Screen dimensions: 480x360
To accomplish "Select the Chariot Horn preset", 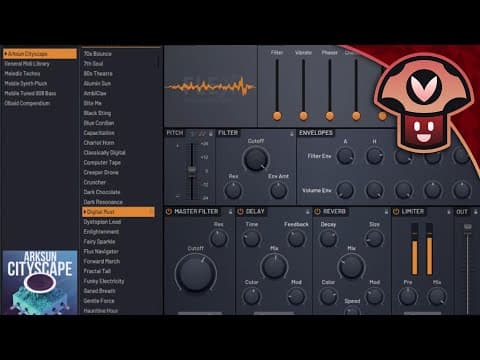I will [99, 143].
